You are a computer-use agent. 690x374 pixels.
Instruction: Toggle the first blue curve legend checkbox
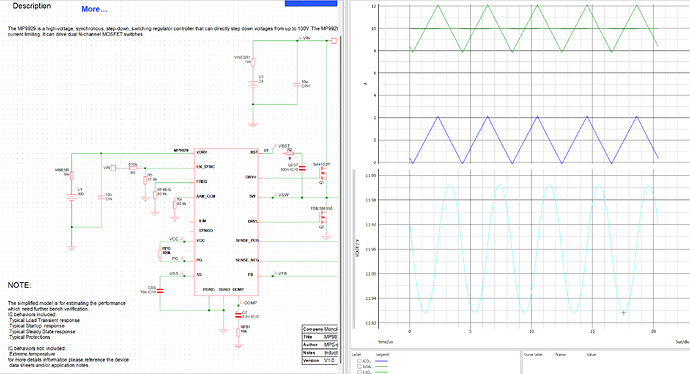[x=360, y=361]
